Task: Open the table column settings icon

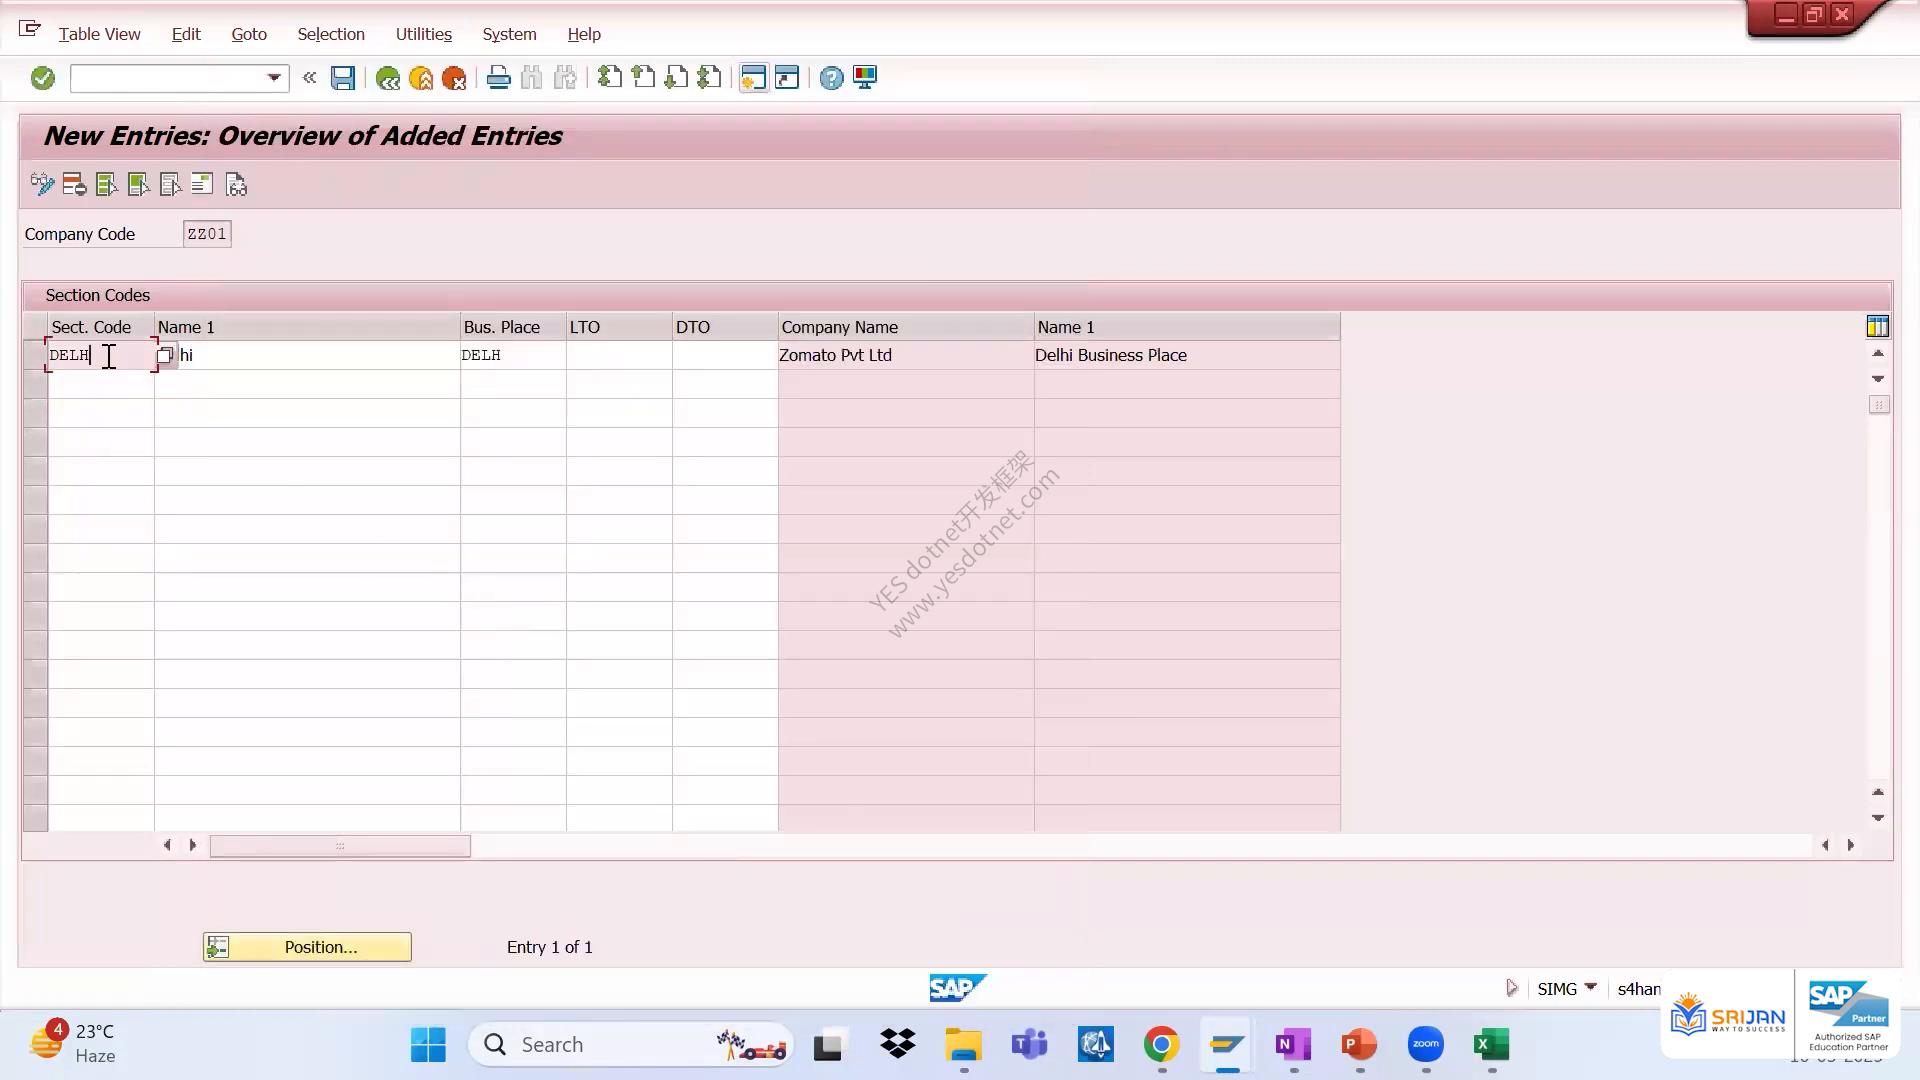Action: pos(1877,327)
